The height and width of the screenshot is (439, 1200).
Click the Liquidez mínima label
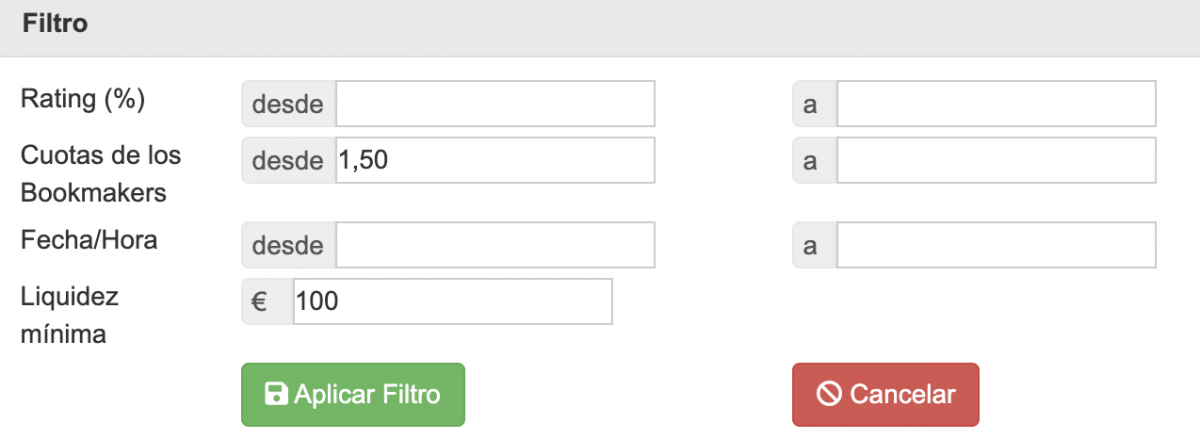pyautogui.click(x=70, y=315)
